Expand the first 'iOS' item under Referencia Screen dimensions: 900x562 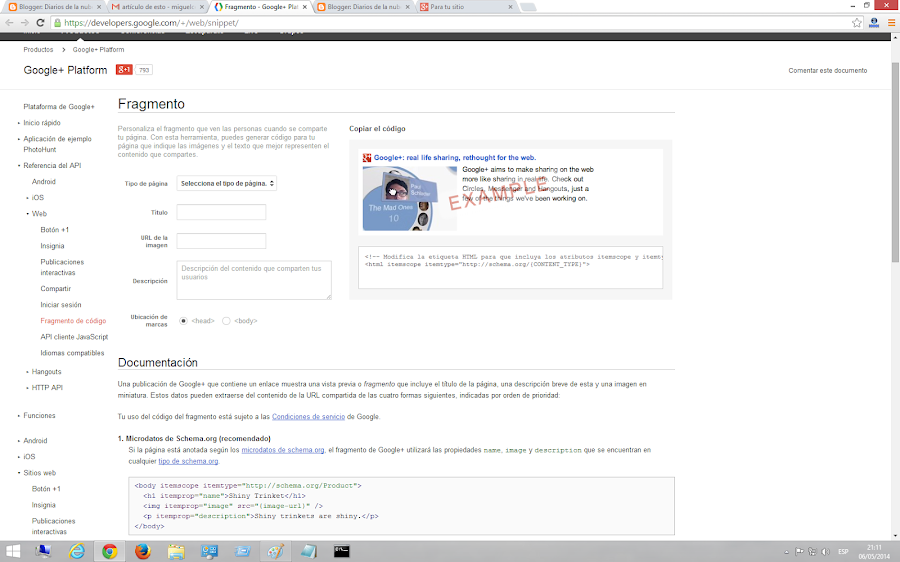(x=38, y=197)
